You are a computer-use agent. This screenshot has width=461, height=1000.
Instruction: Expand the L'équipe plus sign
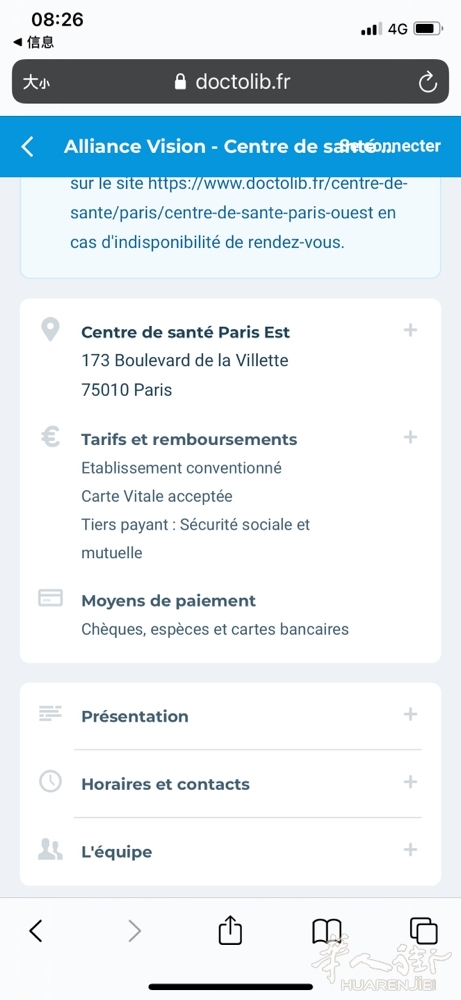pos(411,849)
